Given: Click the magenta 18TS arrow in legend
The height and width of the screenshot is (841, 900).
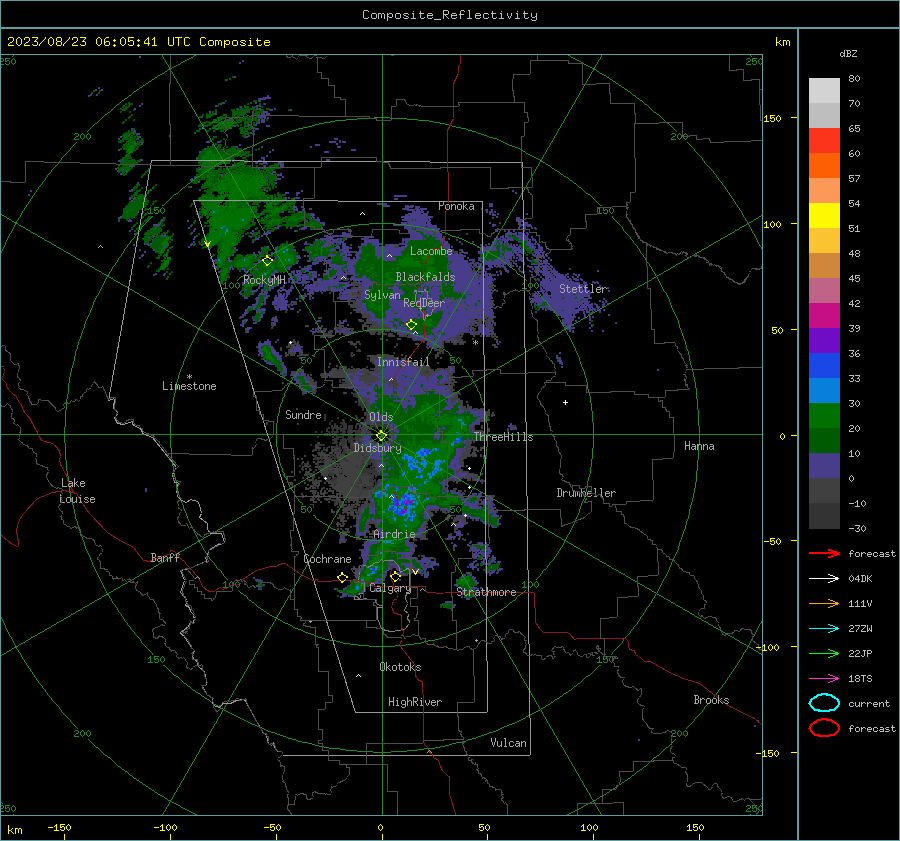Looking at the screenshot, I should pos(824,679).
